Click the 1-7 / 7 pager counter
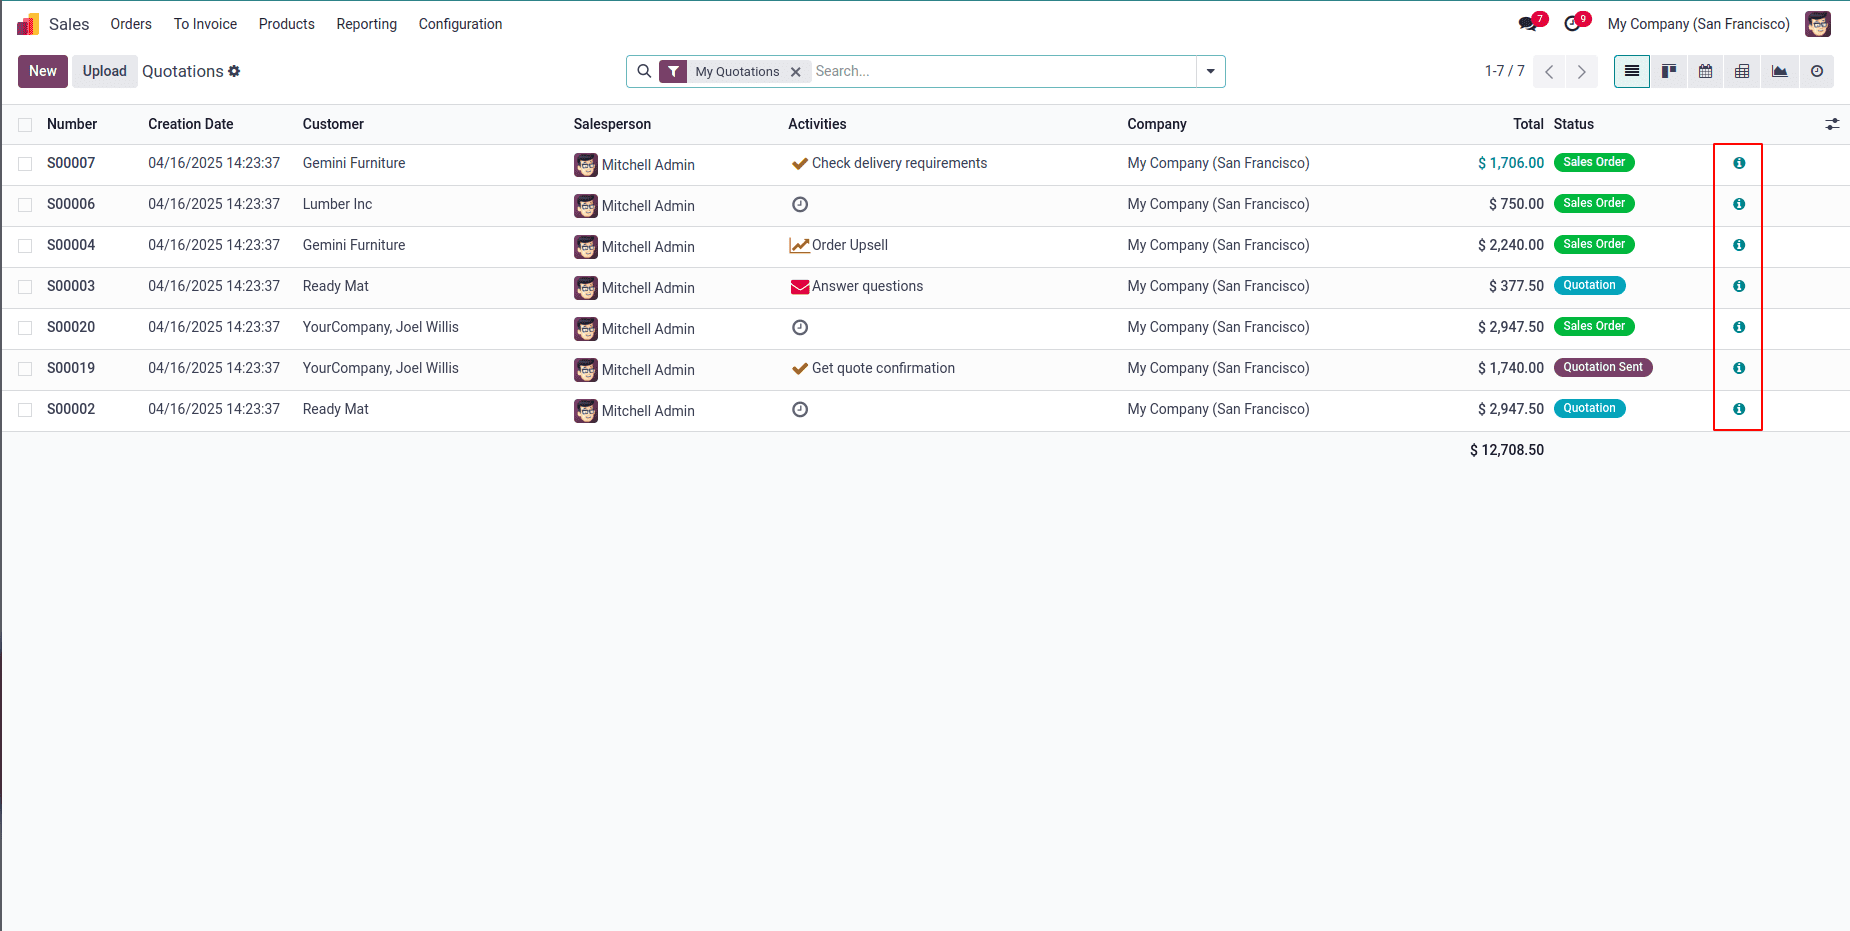The width and height of the screenshot is (1850, 931). tap(1504, 71)
